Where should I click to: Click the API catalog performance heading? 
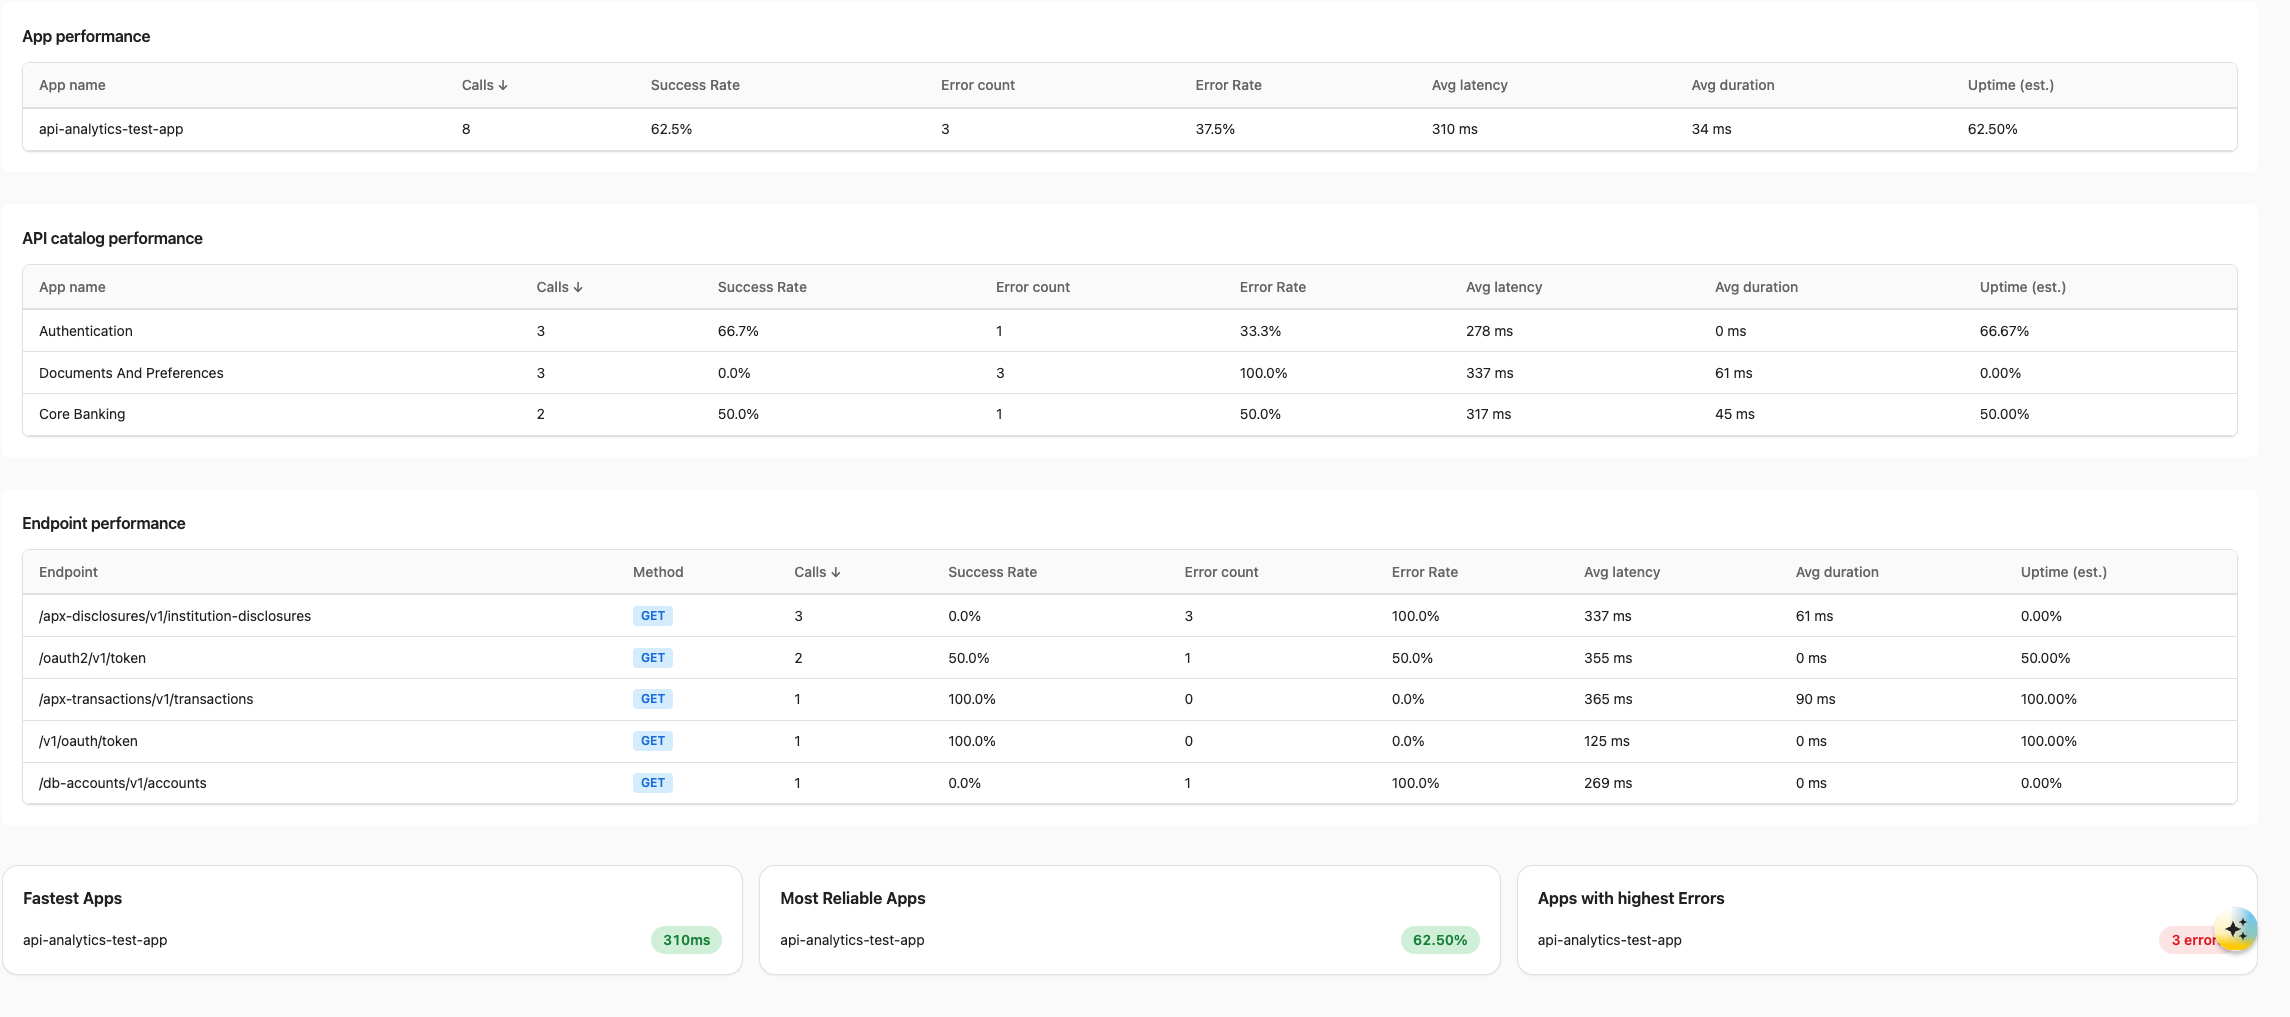112,238
